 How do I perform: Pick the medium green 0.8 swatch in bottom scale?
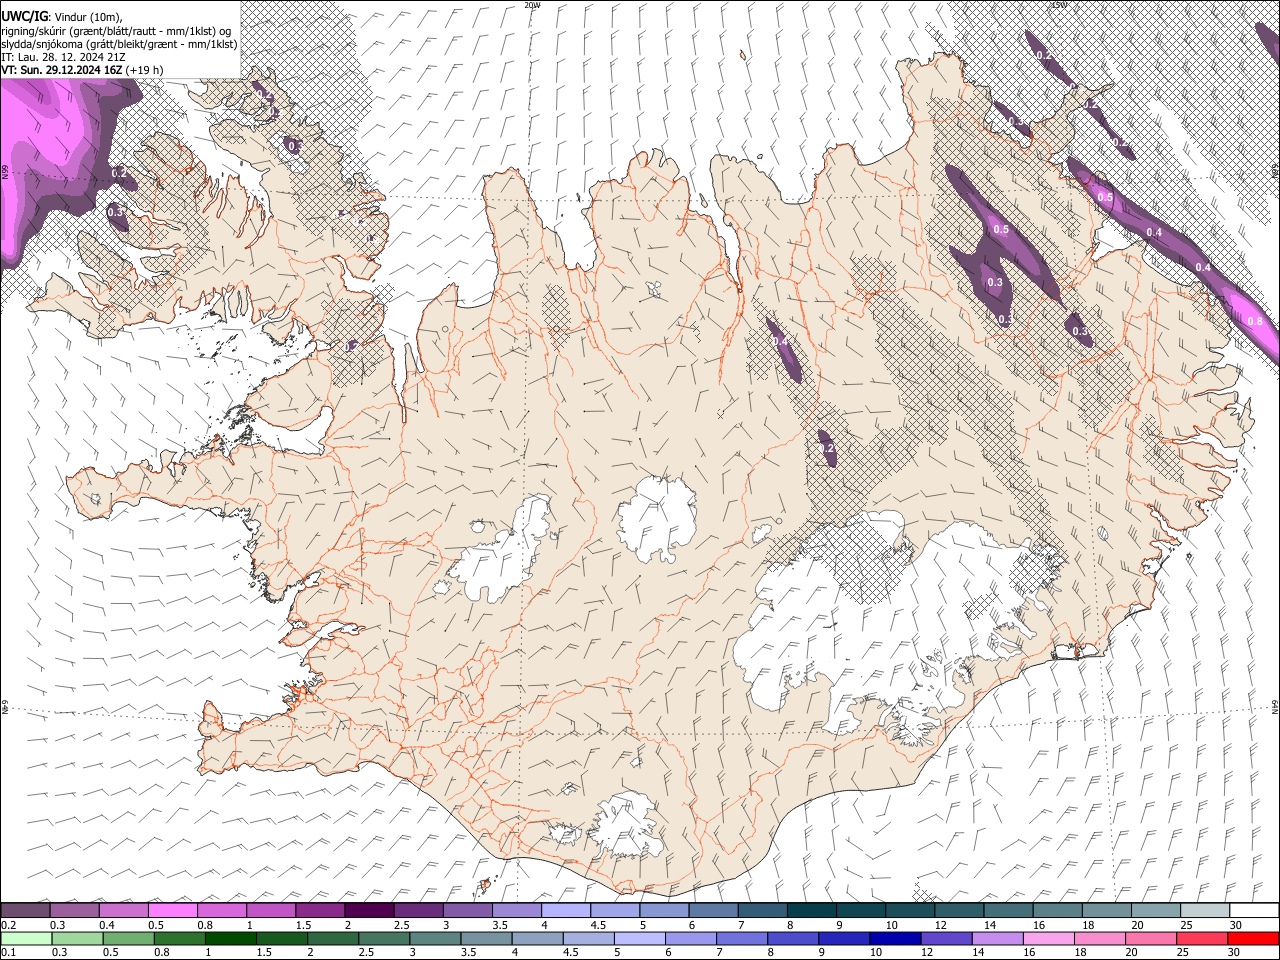[x=179, y=938]
